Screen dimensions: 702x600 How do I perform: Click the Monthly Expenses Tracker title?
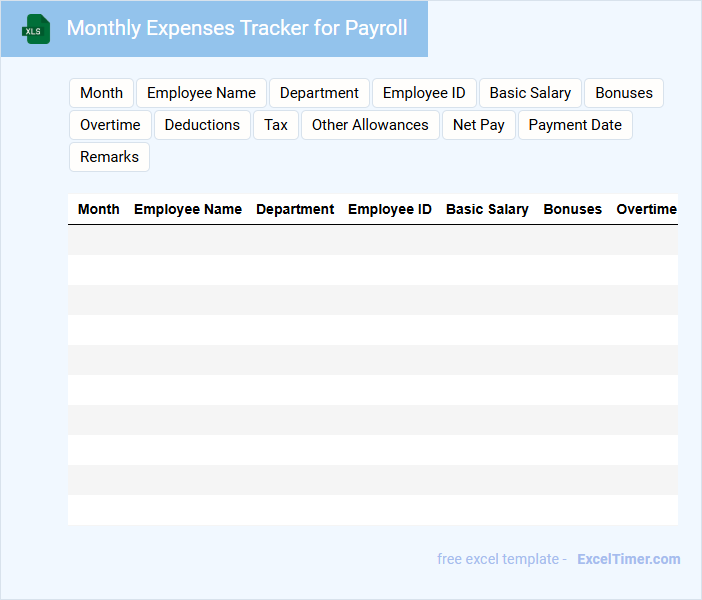[x=237, y=28]
